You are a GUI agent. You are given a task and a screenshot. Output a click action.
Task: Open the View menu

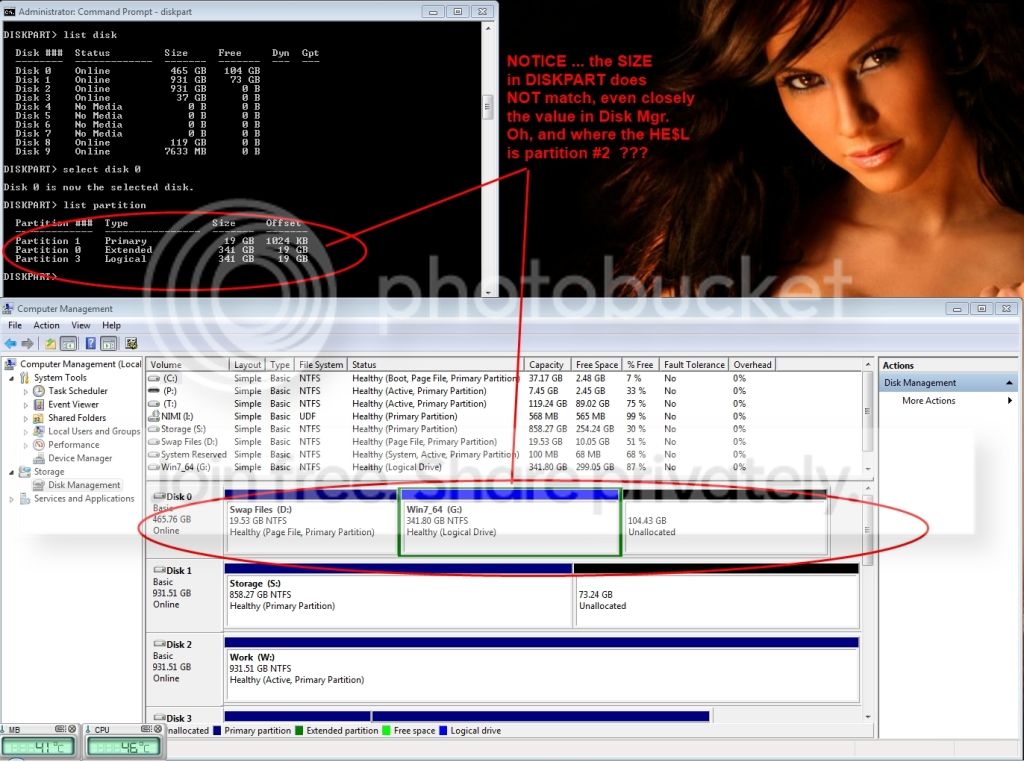pos(81,325)
